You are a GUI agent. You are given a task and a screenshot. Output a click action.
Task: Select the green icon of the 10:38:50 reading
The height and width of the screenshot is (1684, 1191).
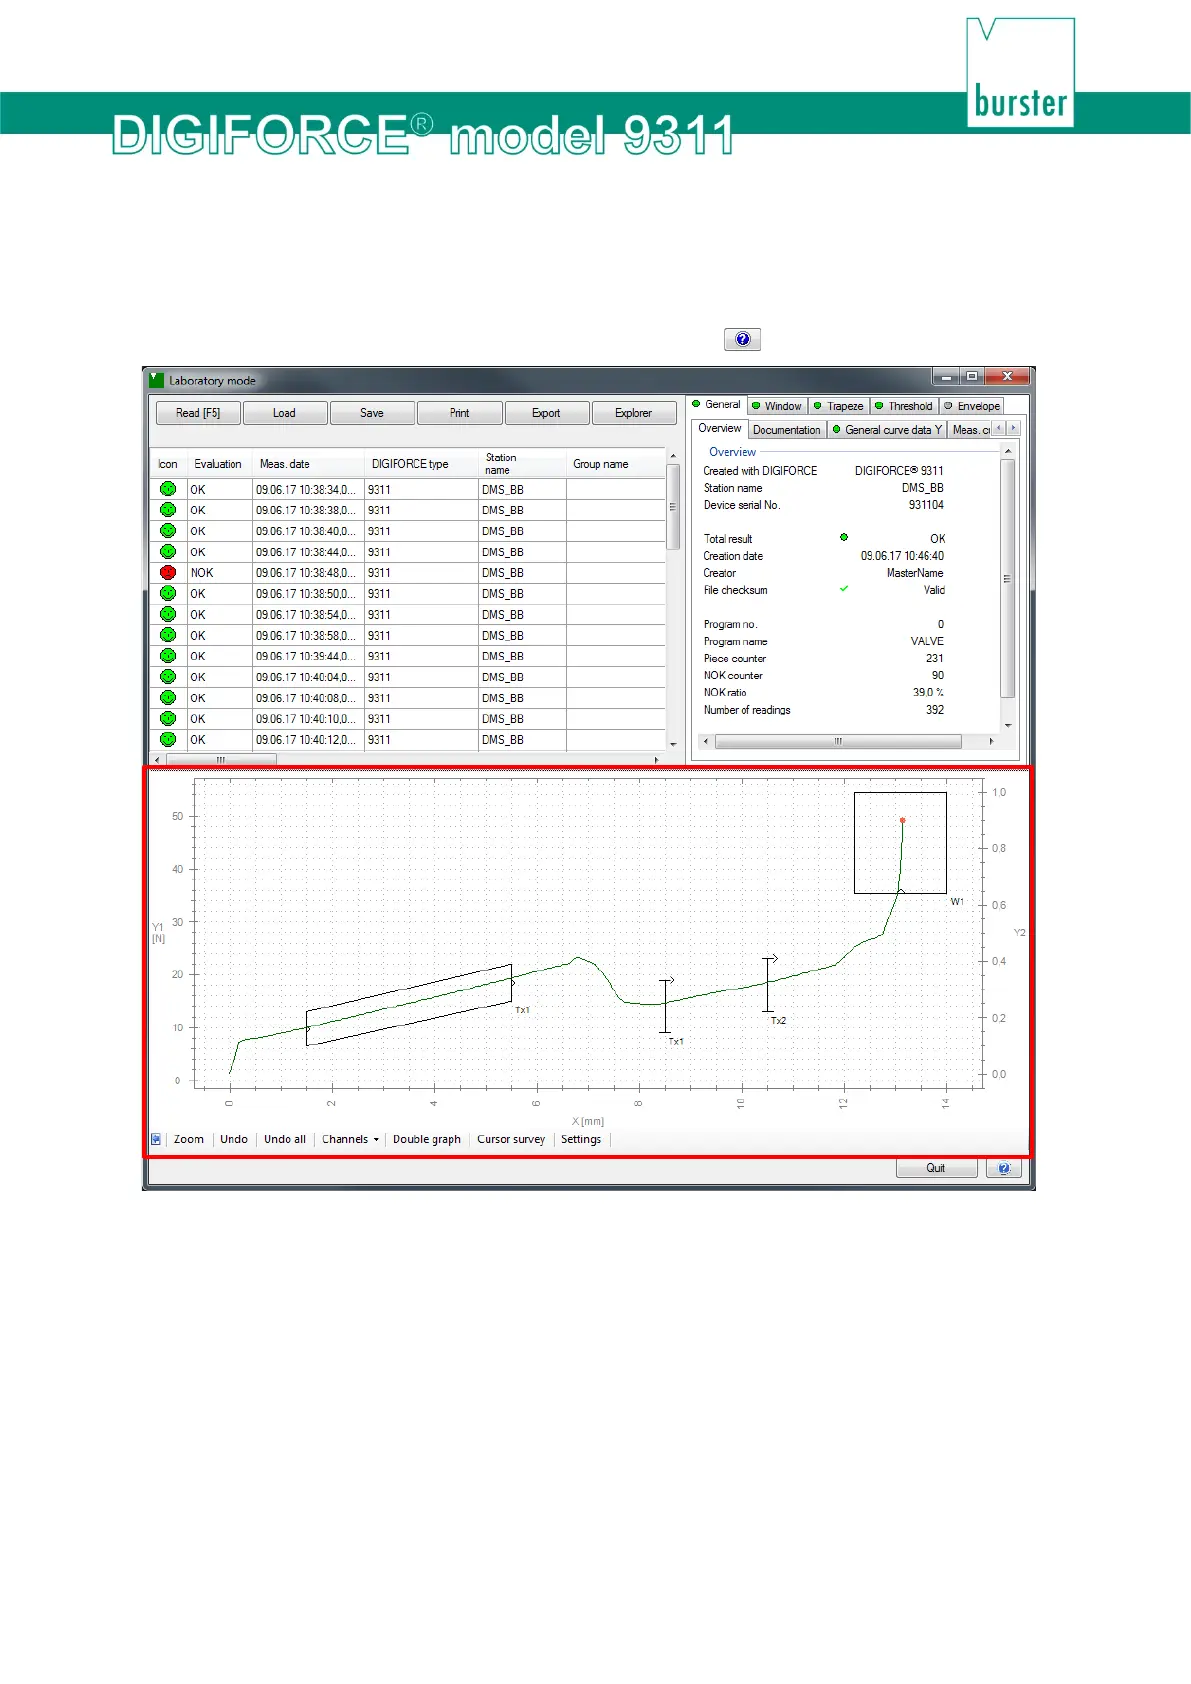pos(168,594)
